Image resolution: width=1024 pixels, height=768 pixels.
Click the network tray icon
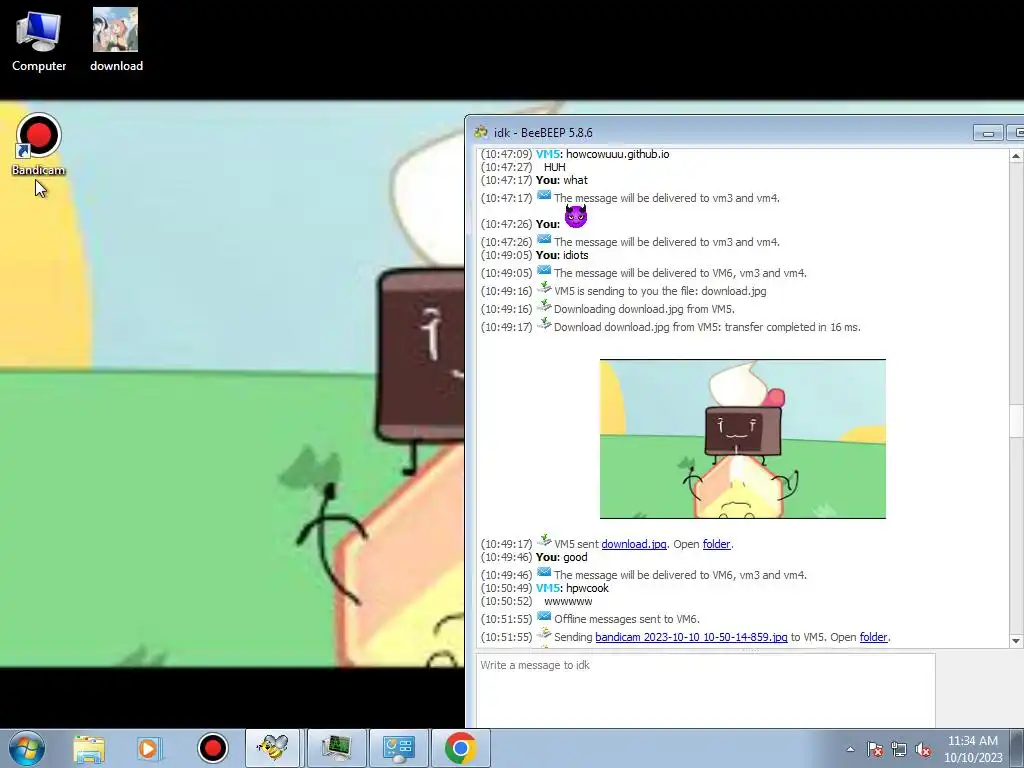[899, 749]
